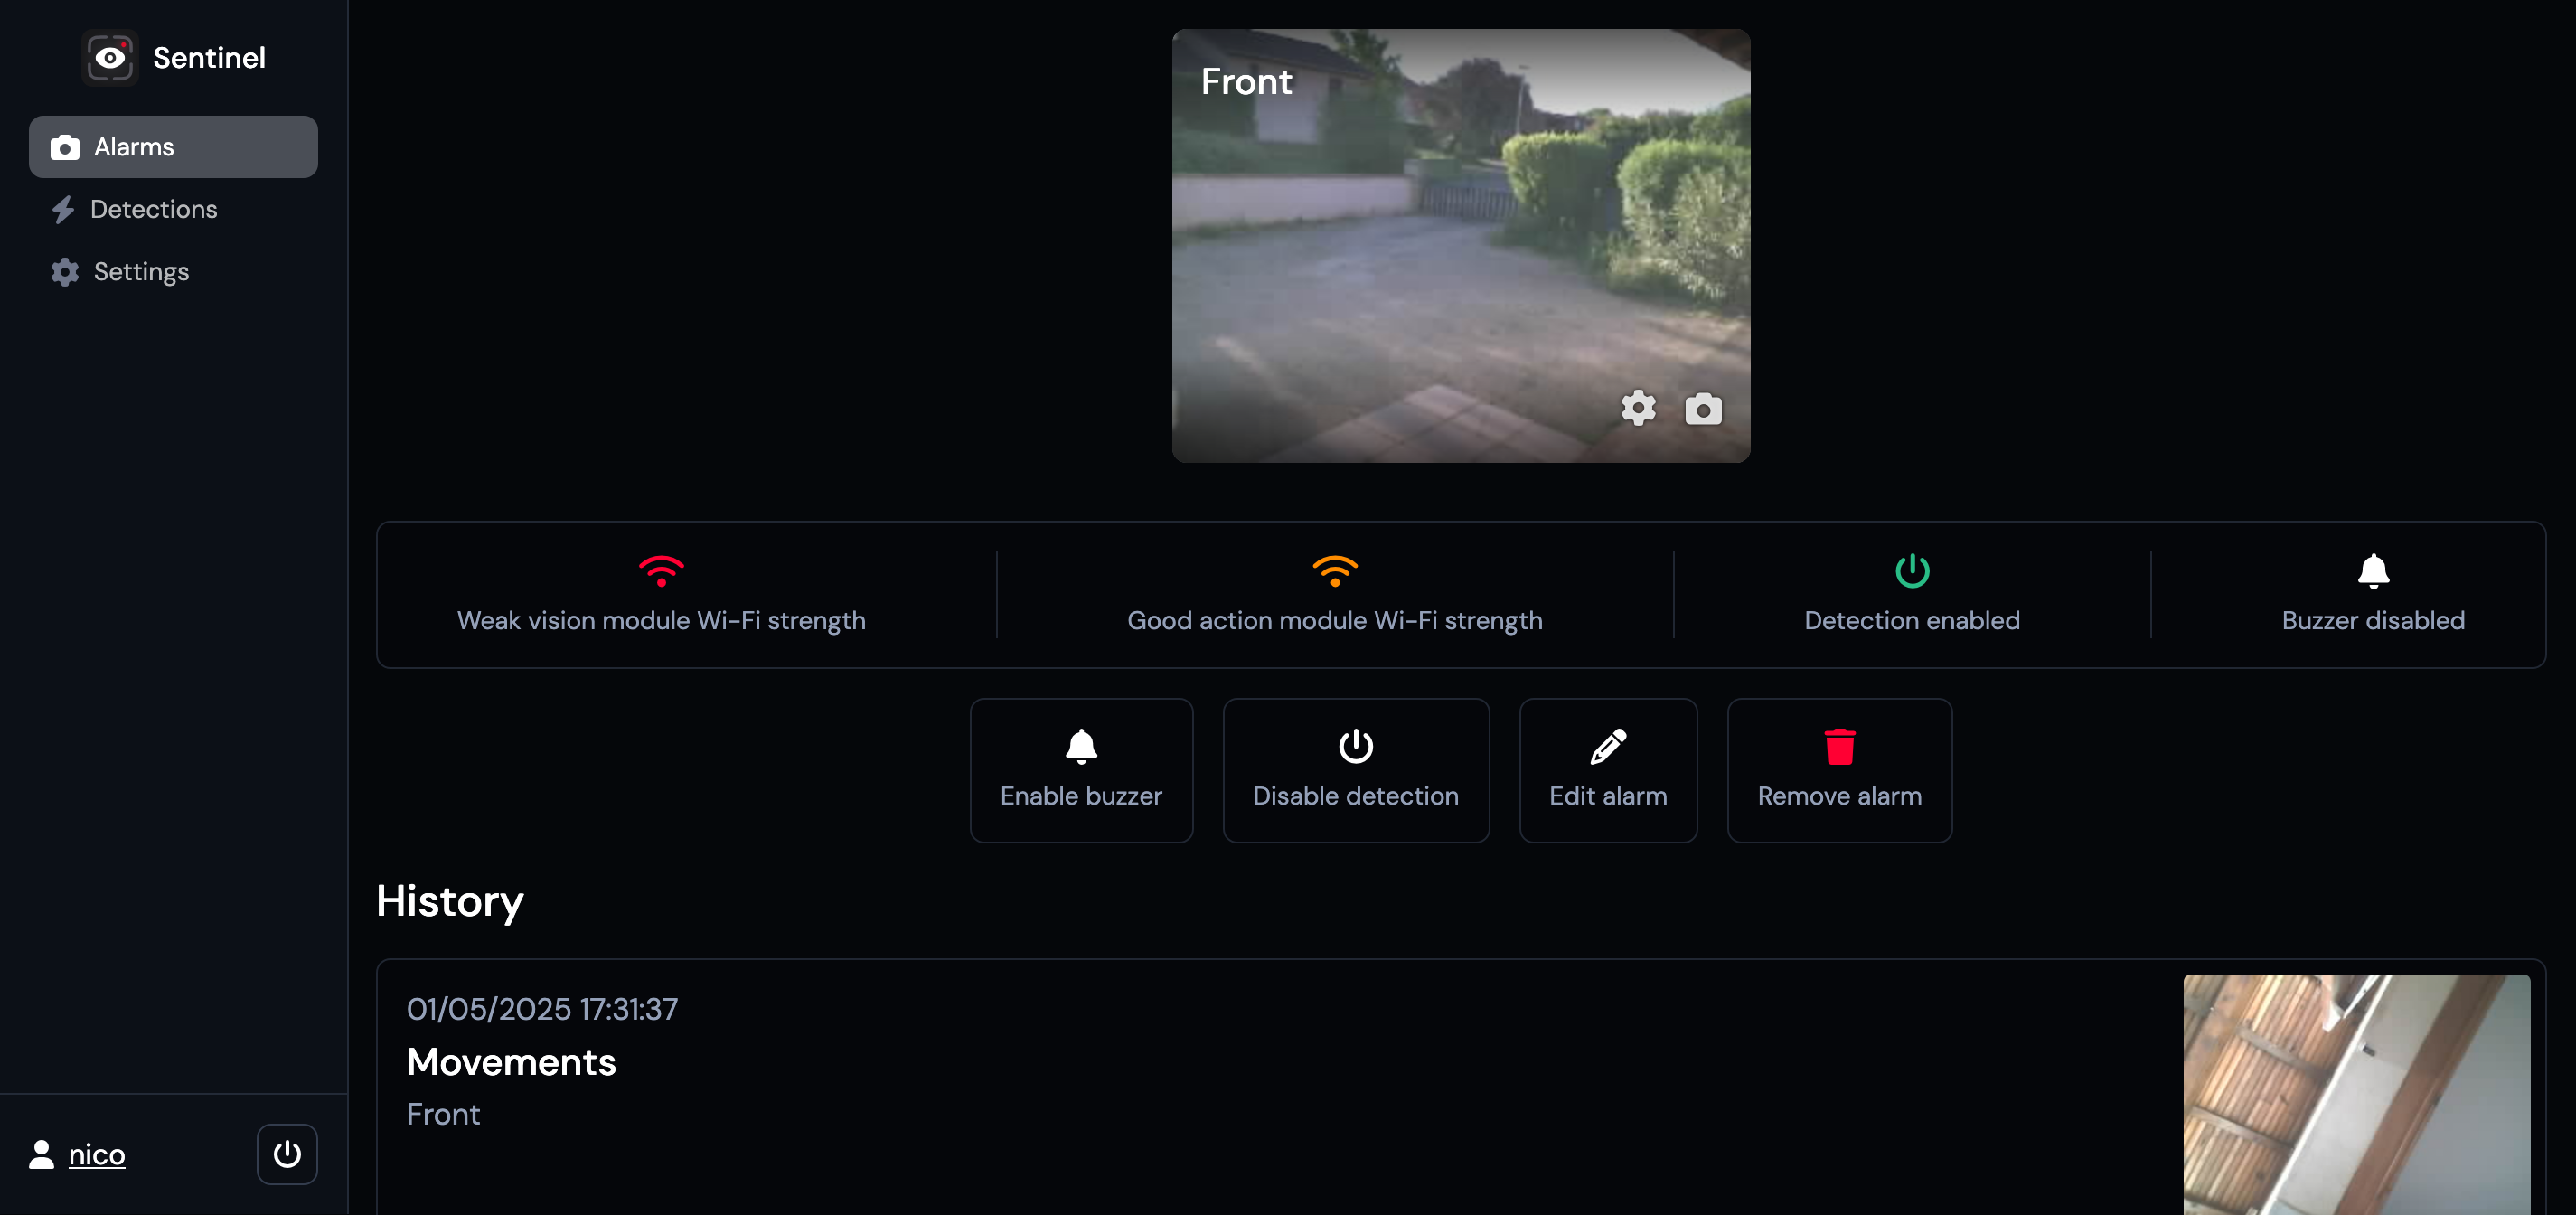Click the user profile icon beside nico
2576x1215 pixels.
click(x=41, y=1154)
